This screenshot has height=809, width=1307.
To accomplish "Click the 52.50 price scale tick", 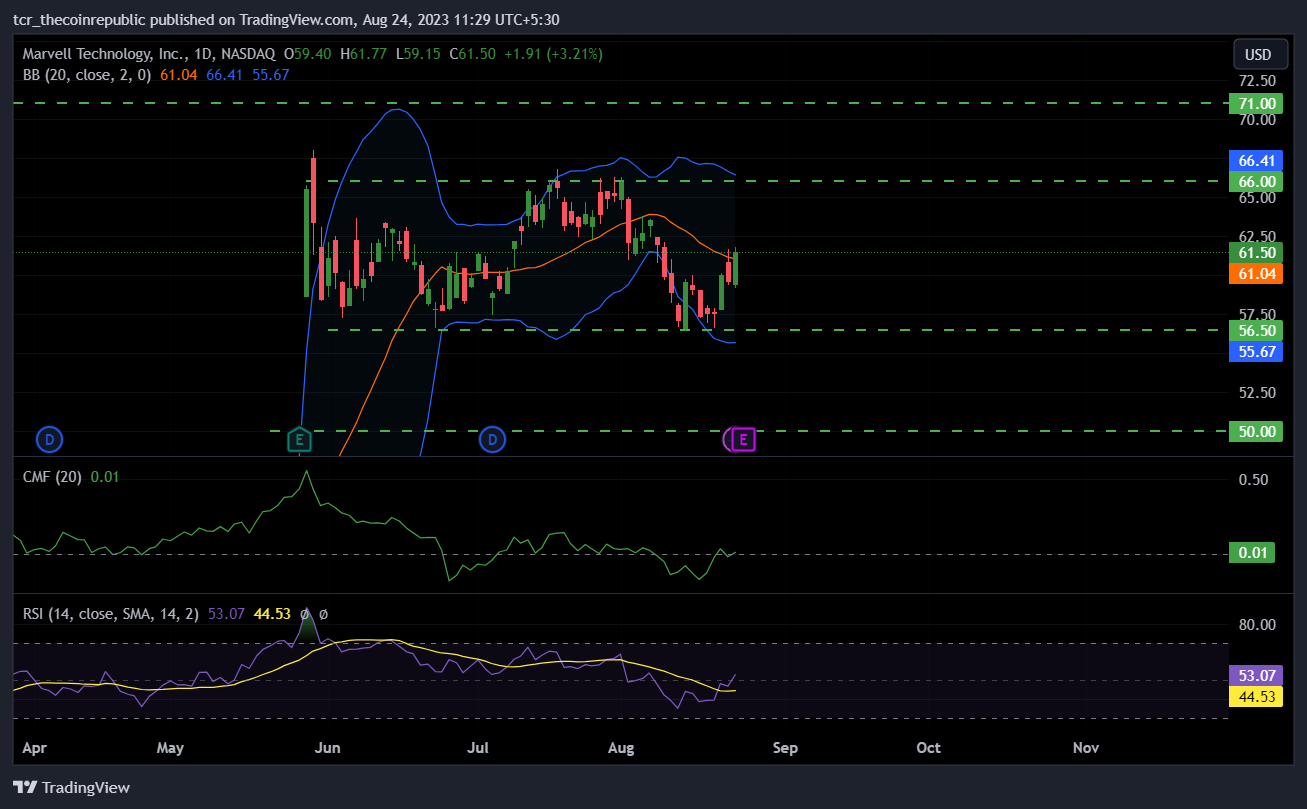I will click(x=1256, y=392).
